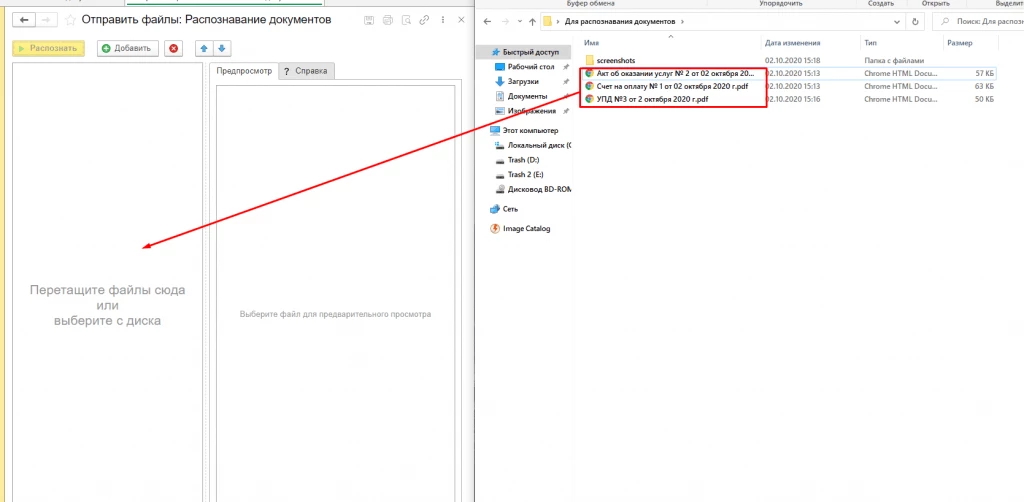Move file down with blue down arrow
The width and height of the screenshot is (1024, 502).
coord(222,48)
